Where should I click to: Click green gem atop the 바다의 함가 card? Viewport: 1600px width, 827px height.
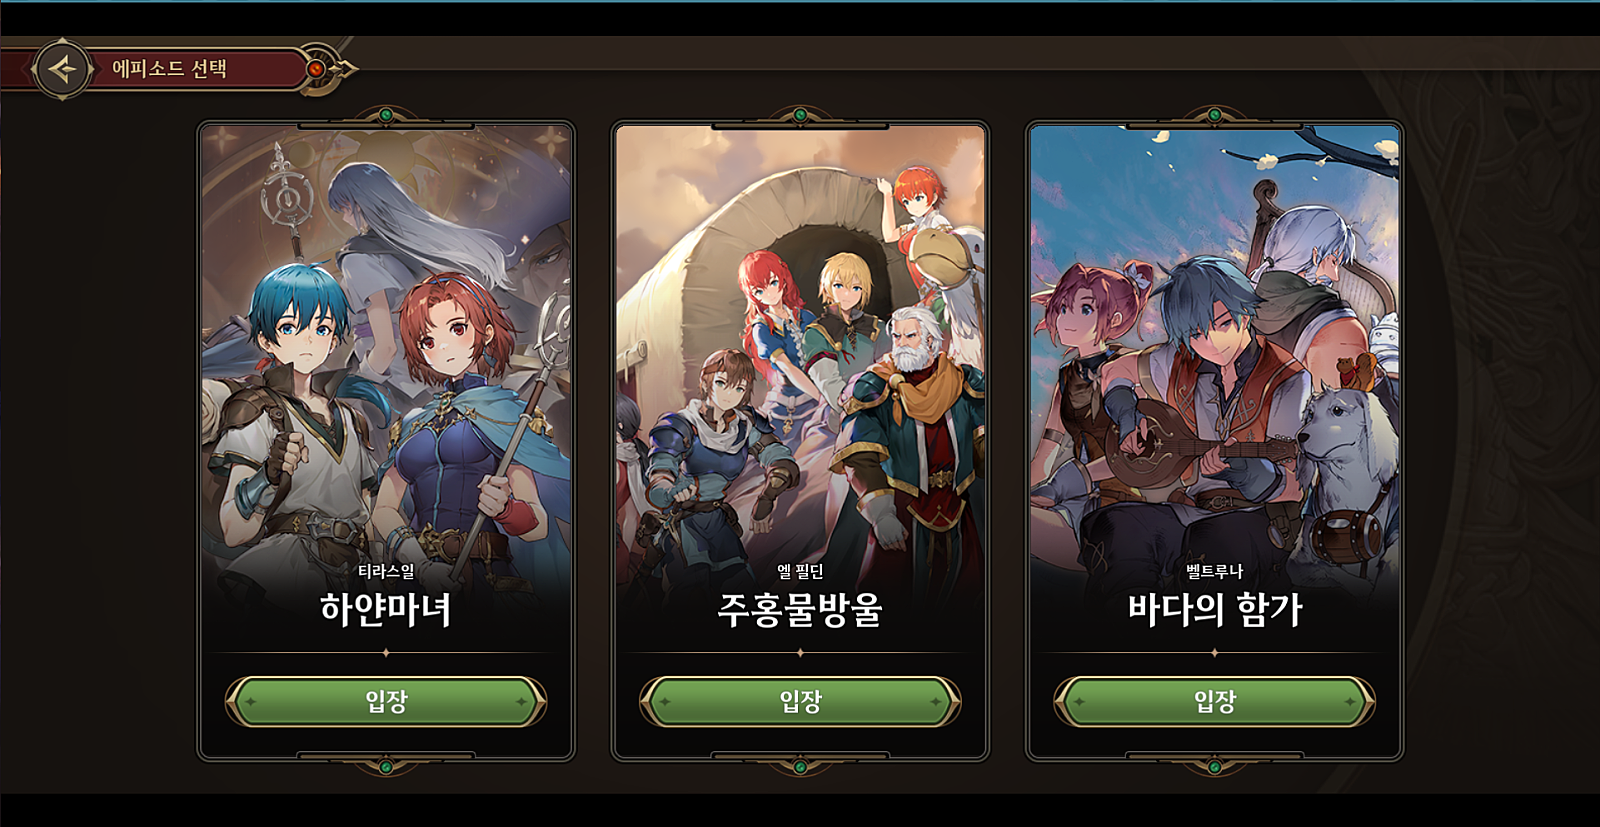[1214, 115]
